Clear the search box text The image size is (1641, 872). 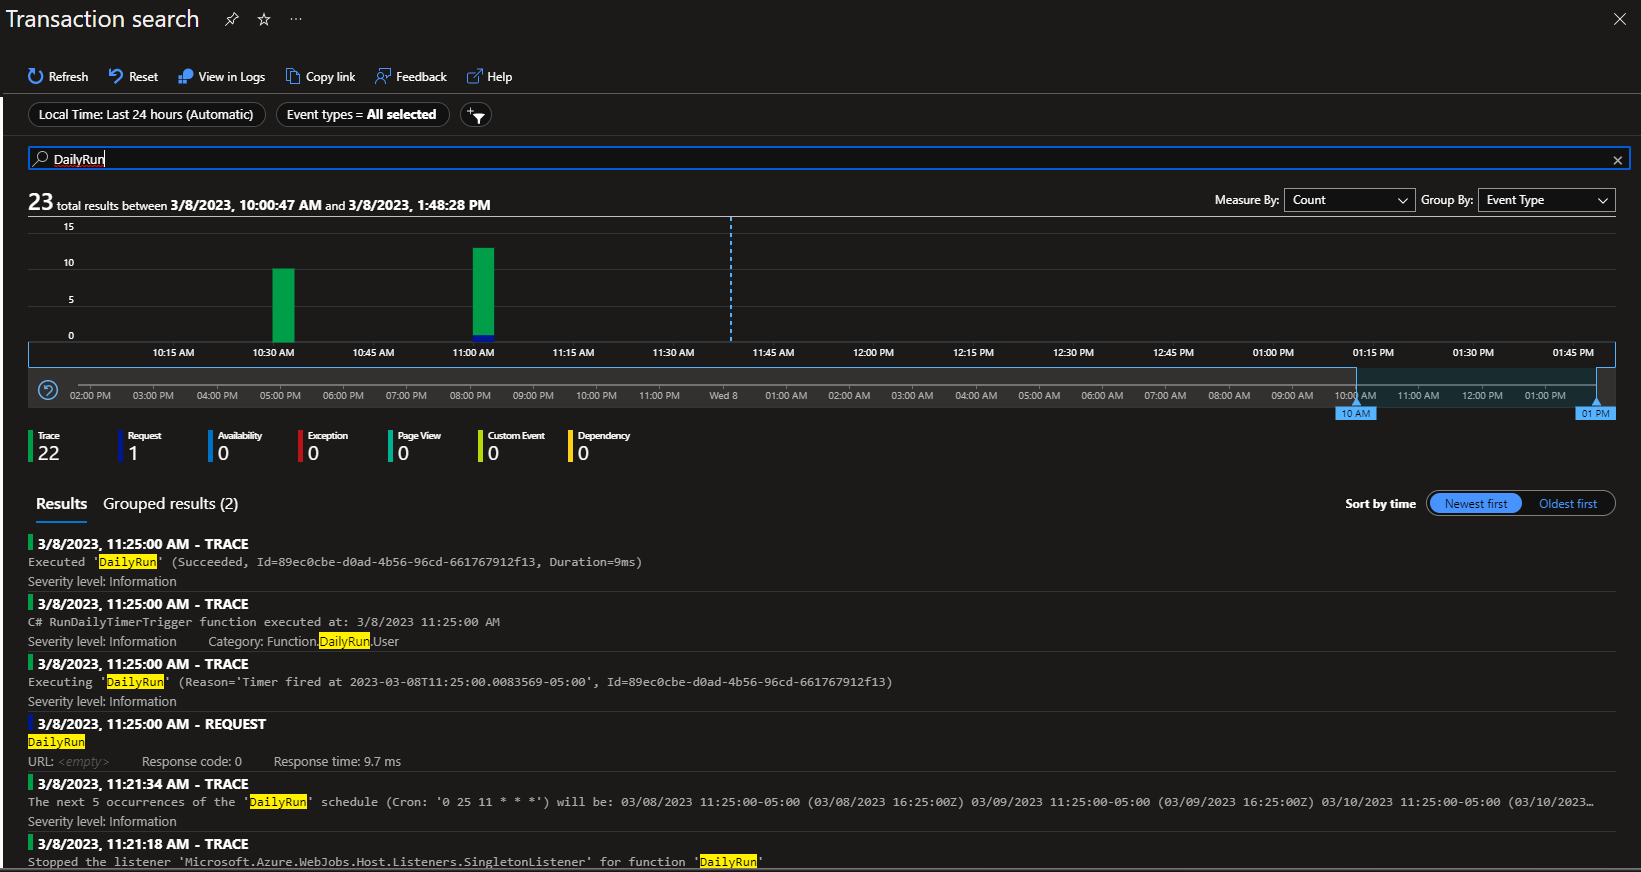coord(1617,160)
